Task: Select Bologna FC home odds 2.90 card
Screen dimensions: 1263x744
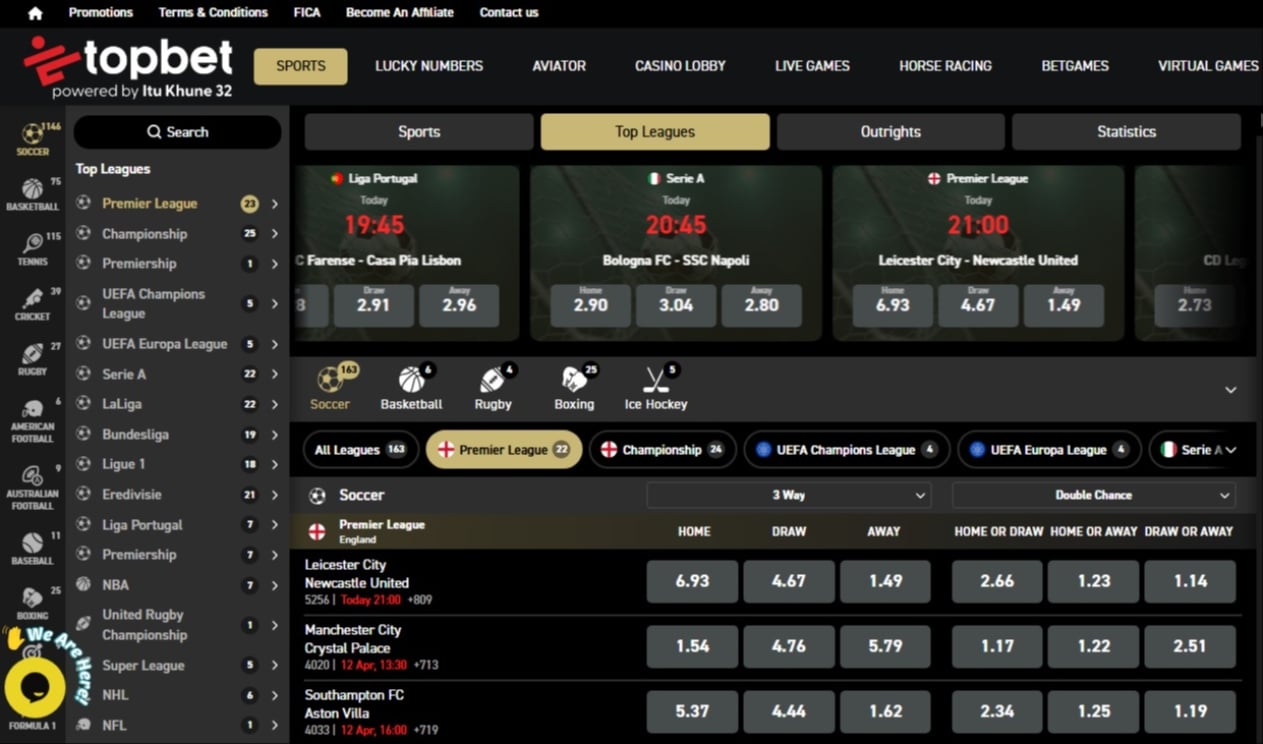Action: [x=590, y=306]
